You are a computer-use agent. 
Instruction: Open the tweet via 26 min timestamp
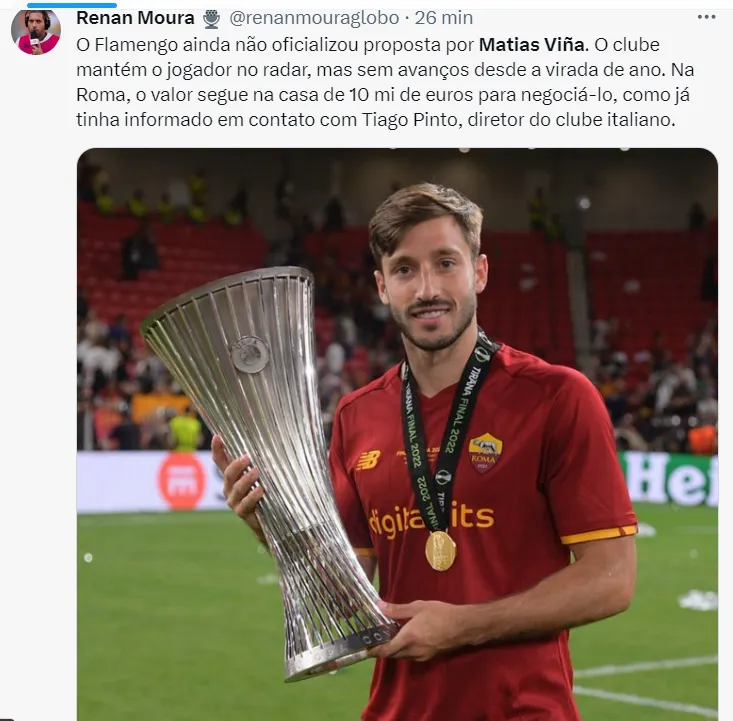444,18
